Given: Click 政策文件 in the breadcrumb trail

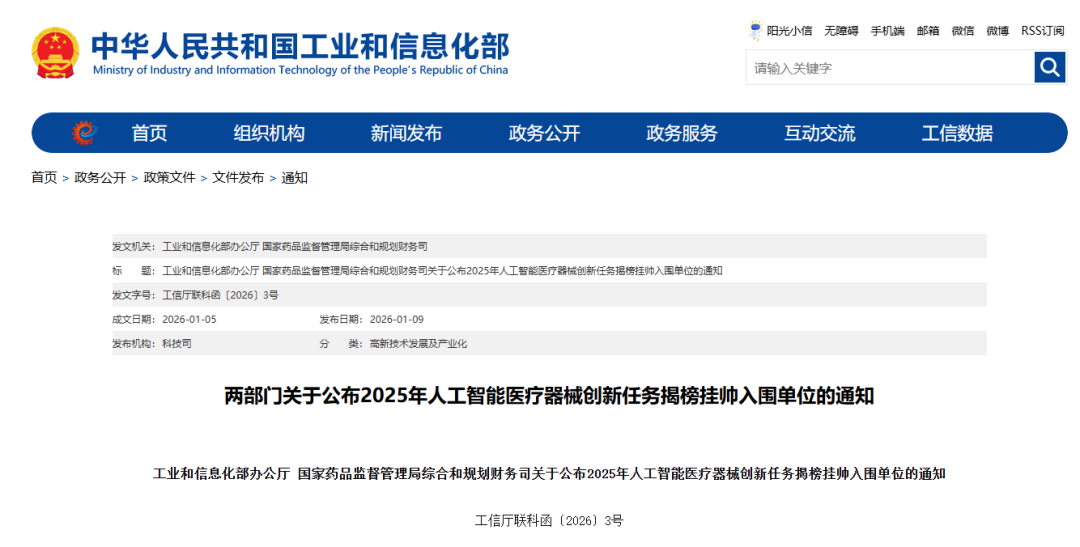Looking at the screenshot, I should coord(169,178).
